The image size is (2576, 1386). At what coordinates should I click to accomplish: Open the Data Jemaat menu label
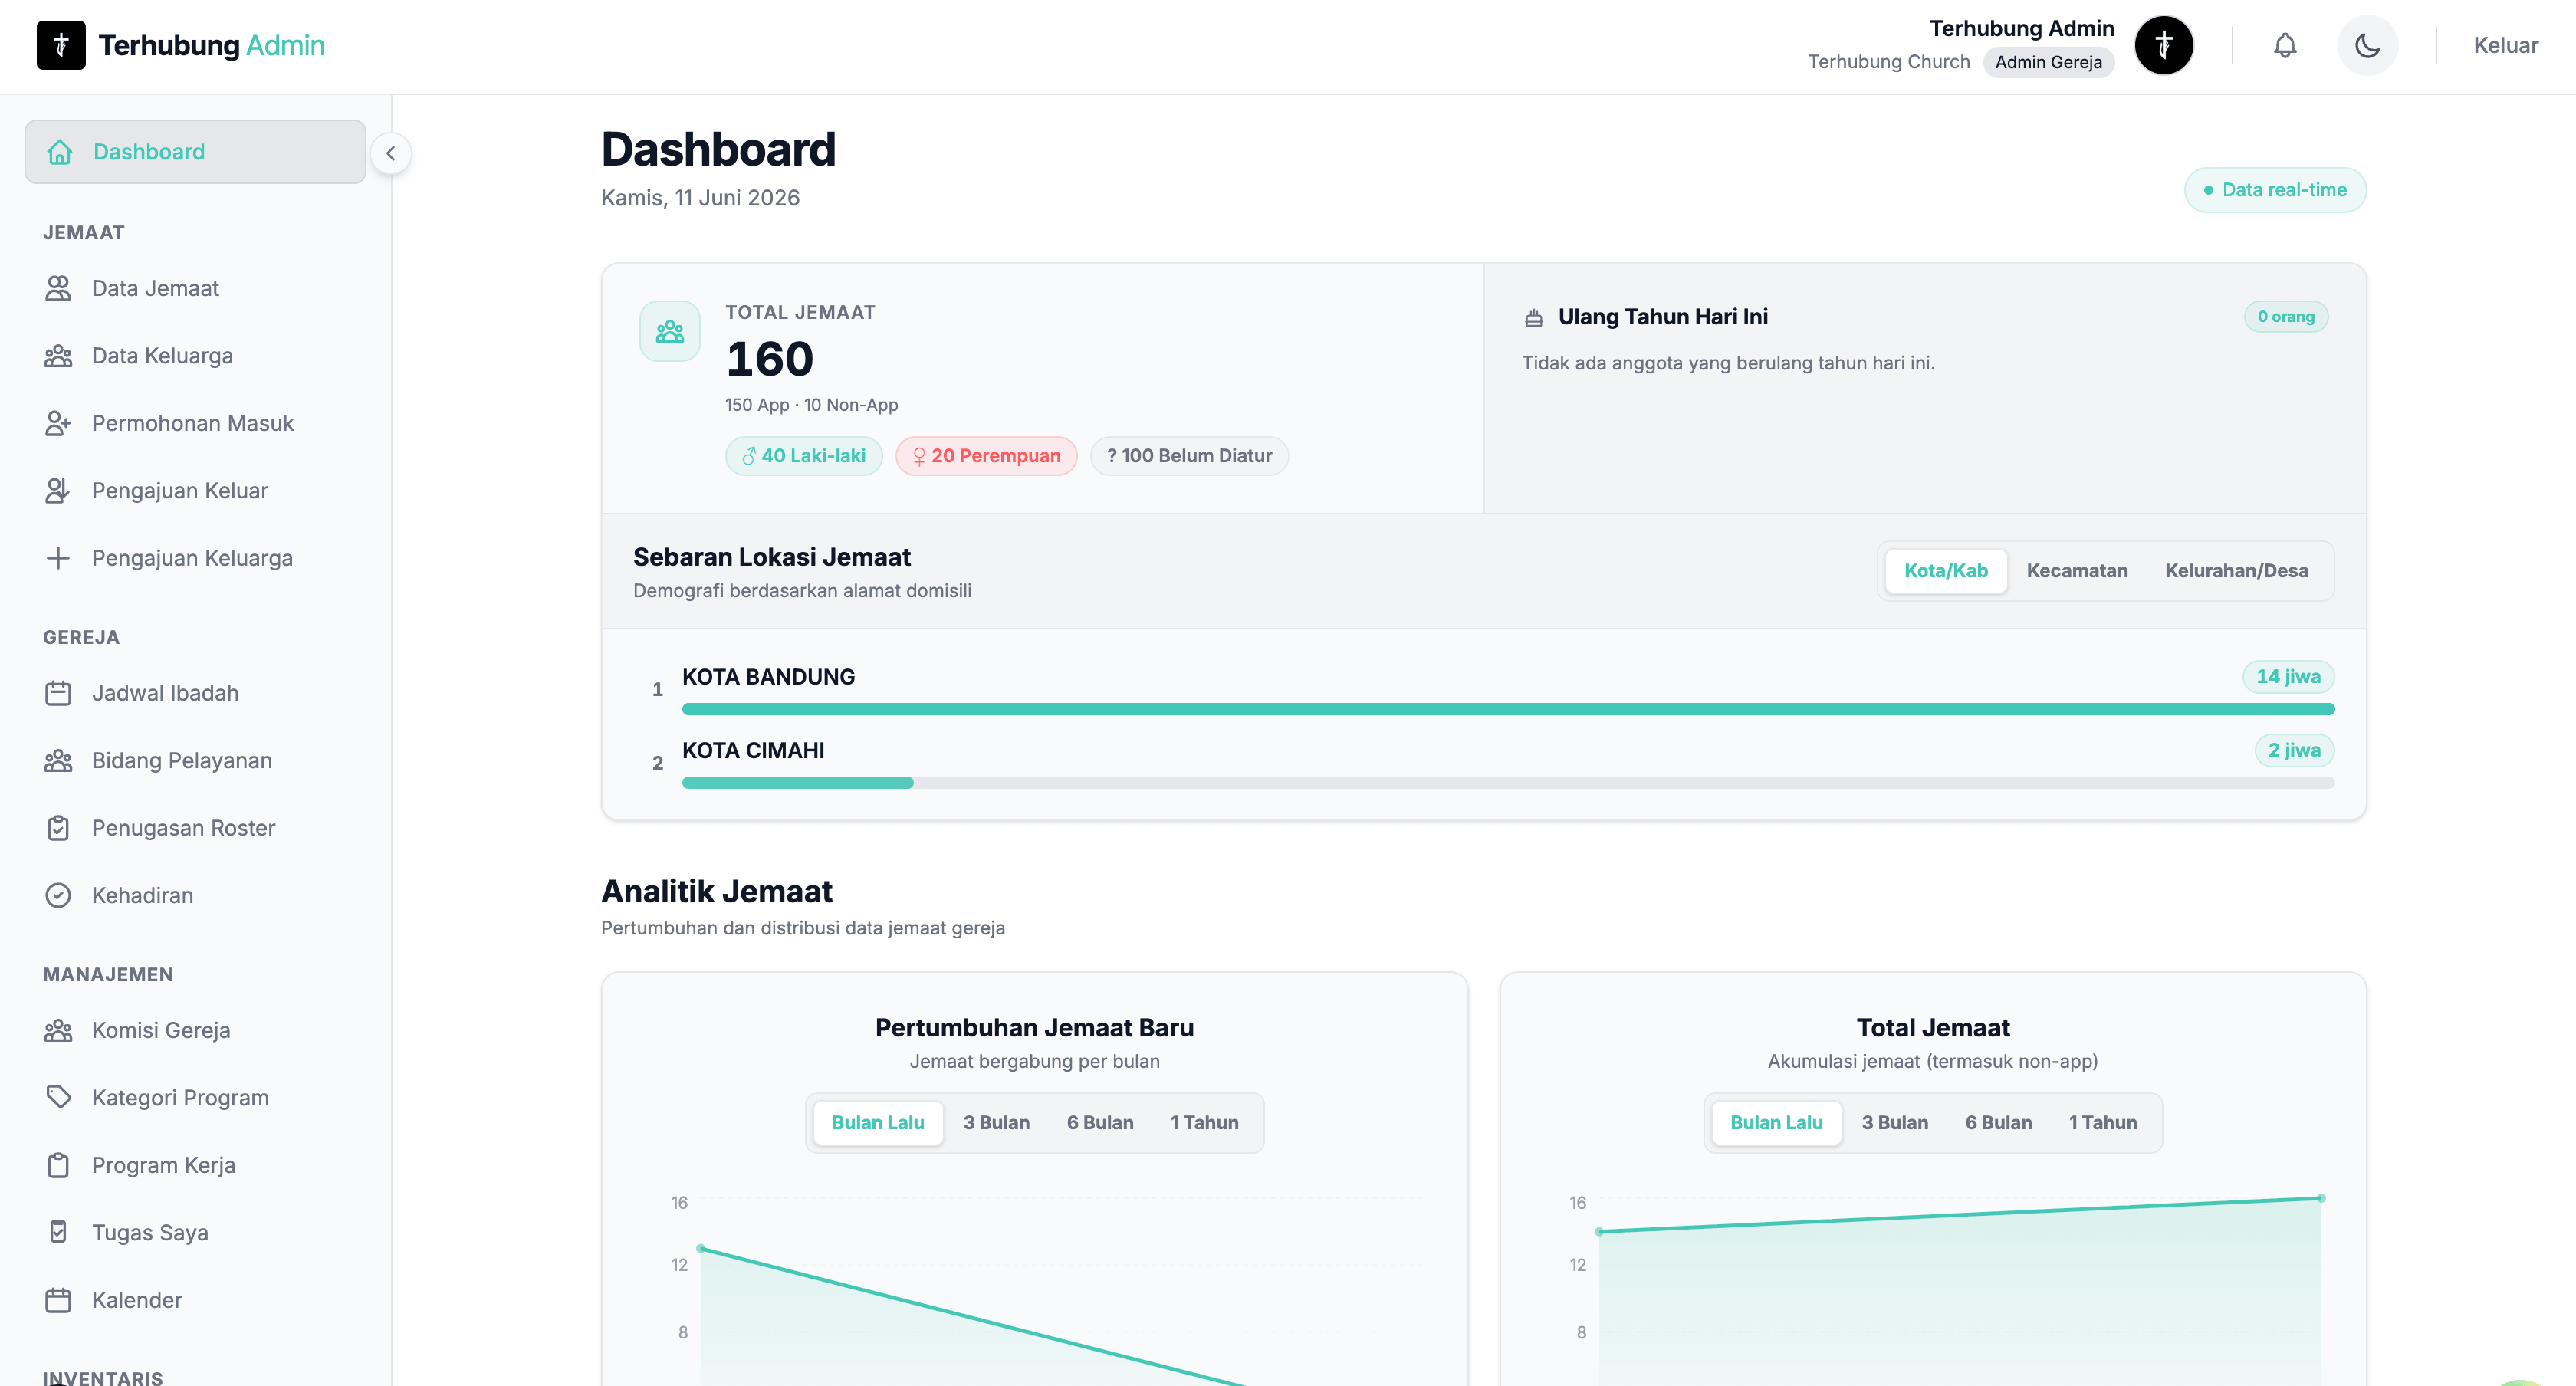[x=155, y=288]
